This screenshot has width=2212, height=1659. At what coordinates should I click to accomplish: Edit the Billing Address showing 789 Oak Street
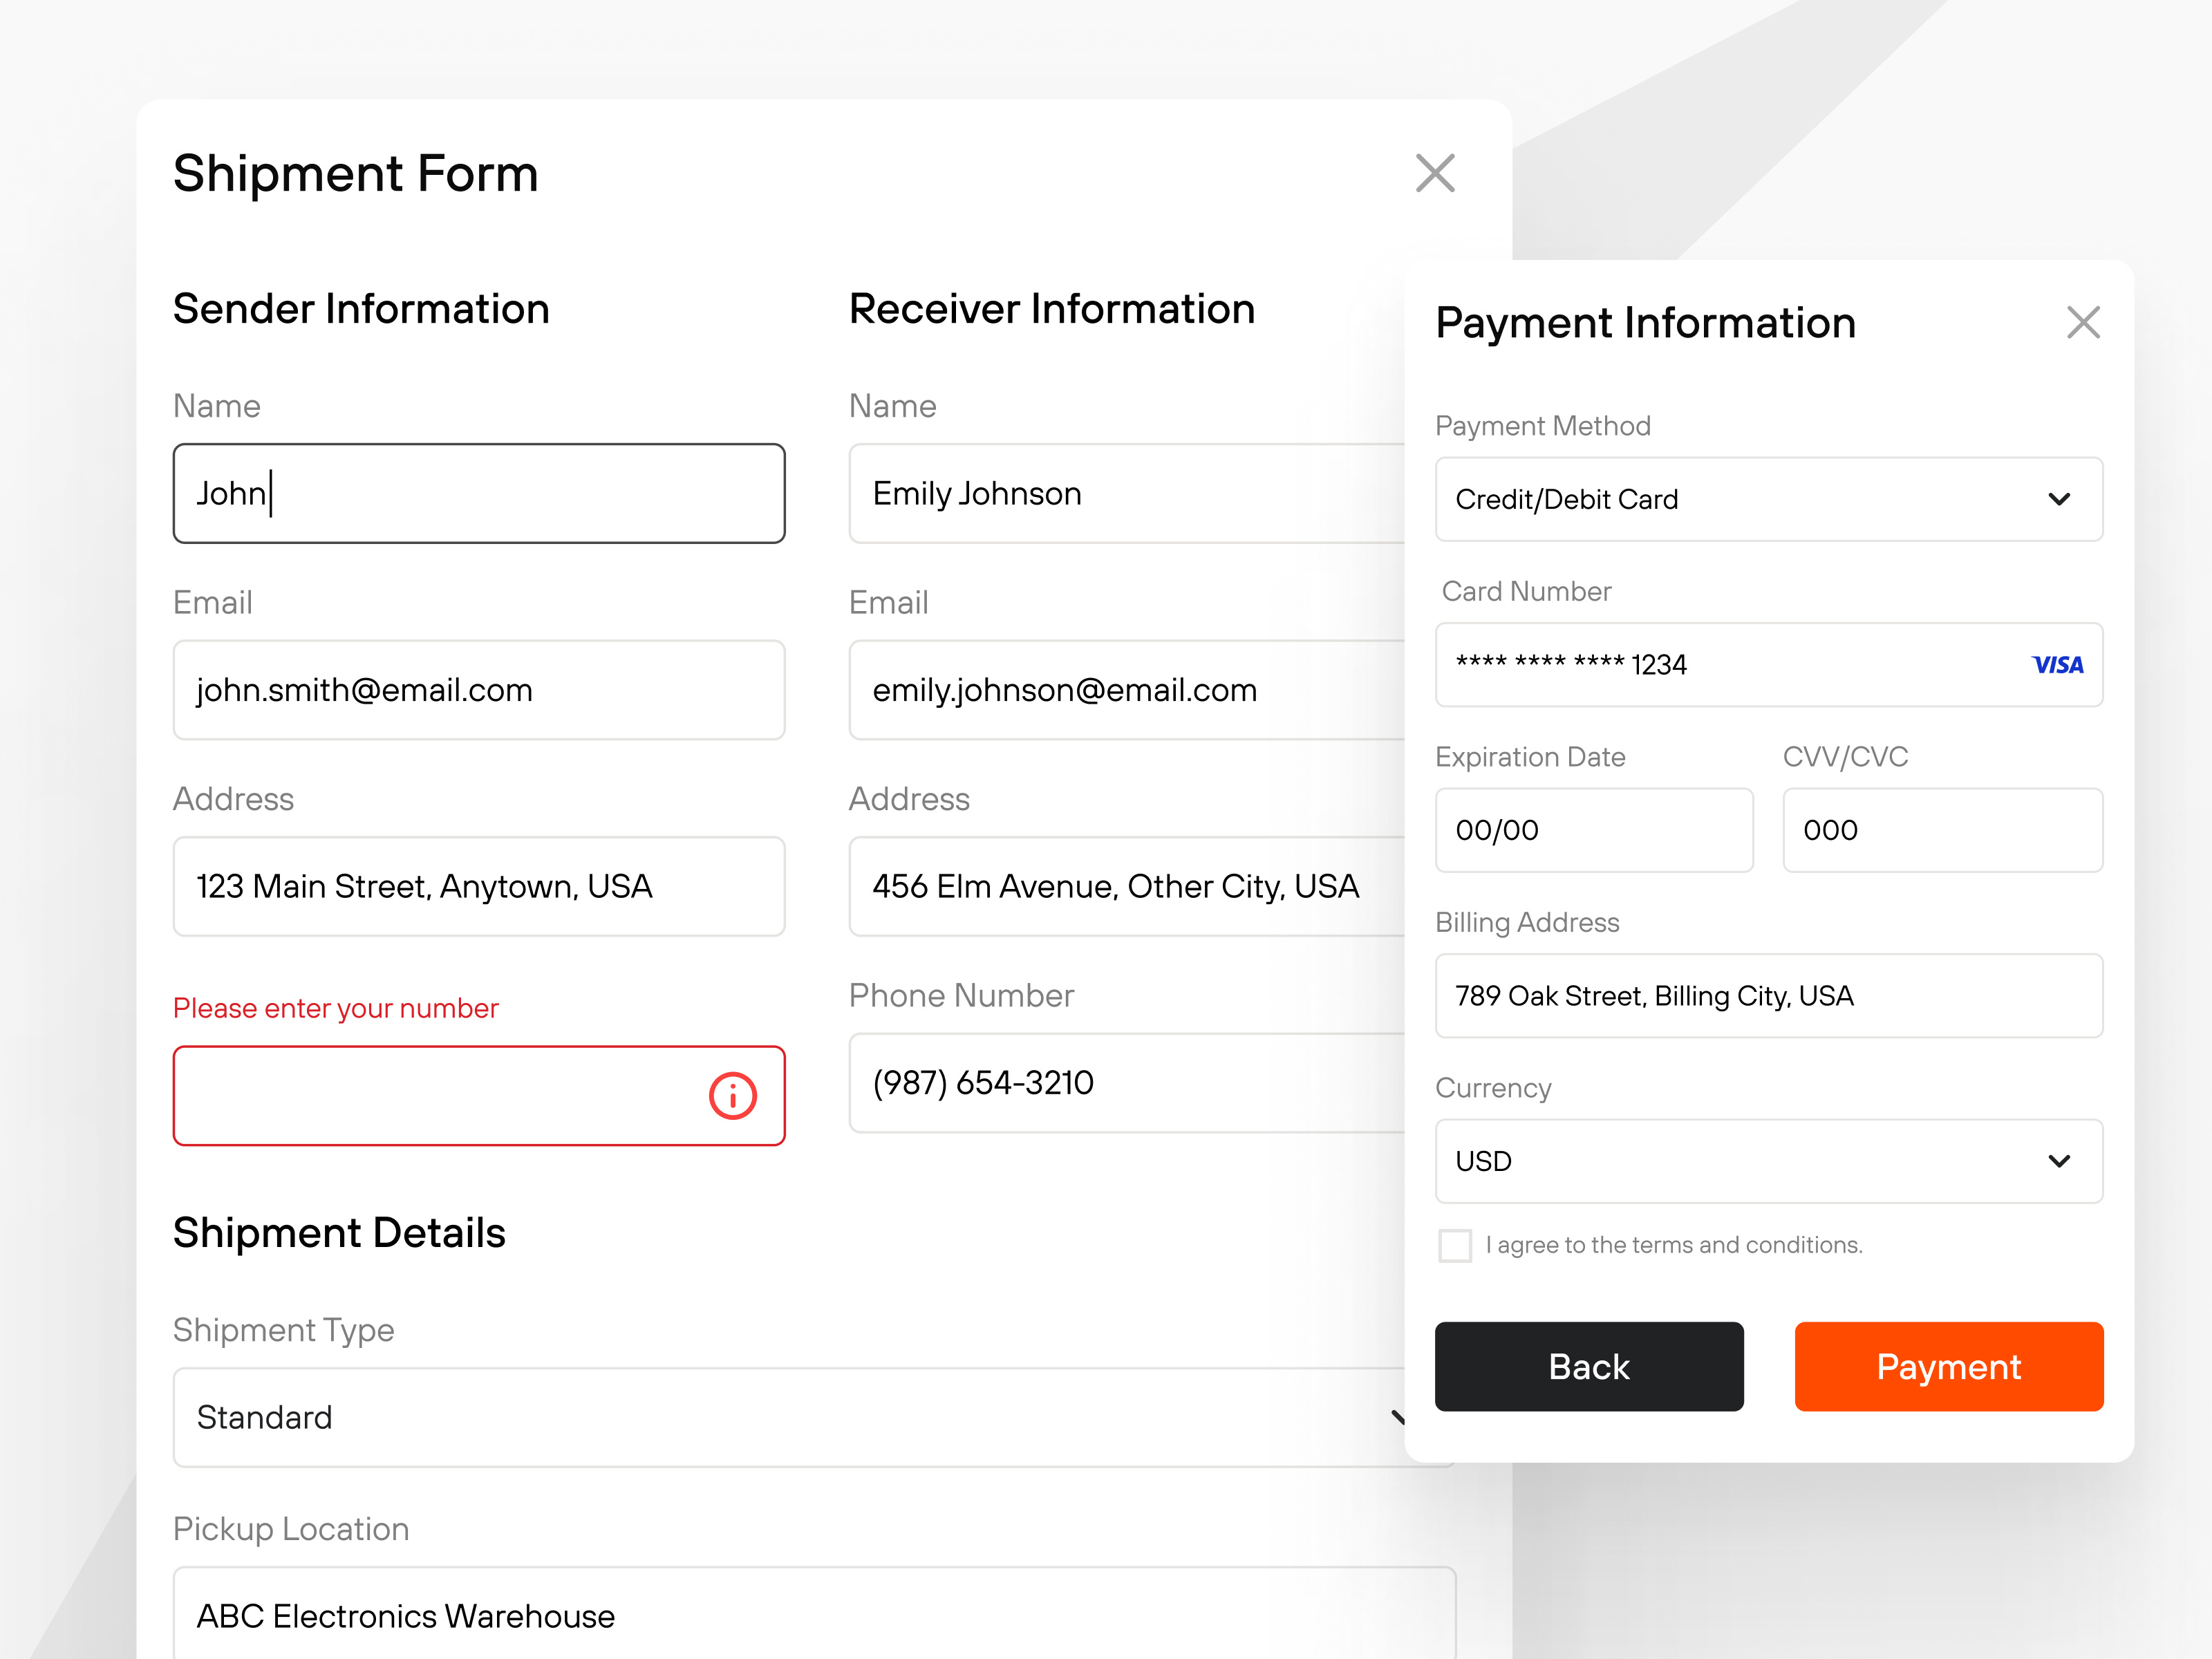point(1768,995)
